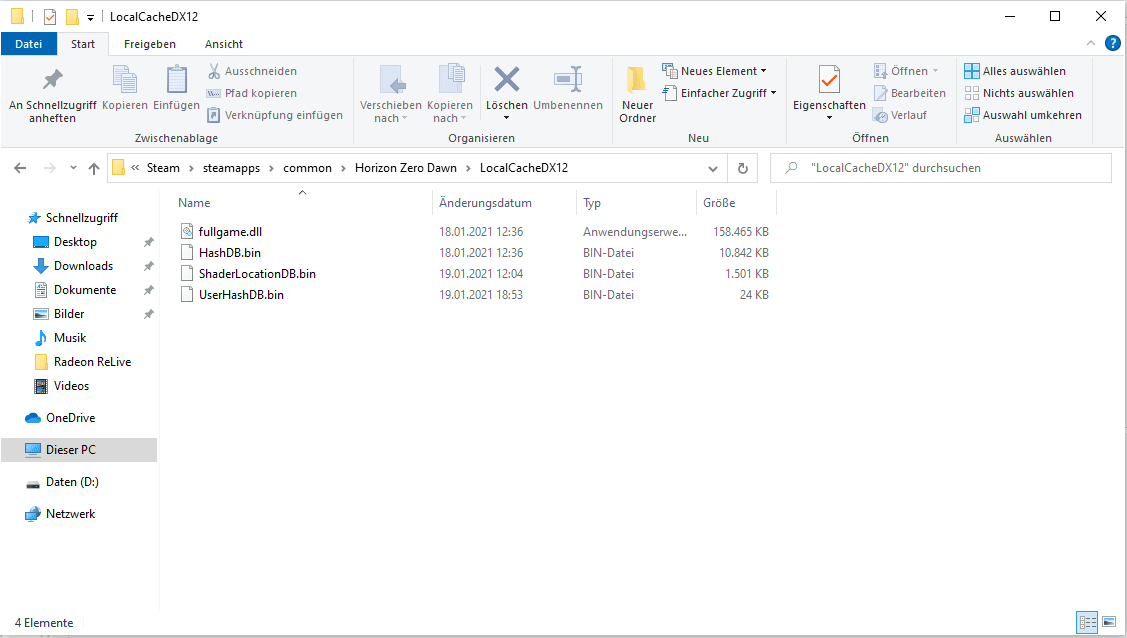
Task: Create a Neuer Ordner
Action: click(638, 93)
